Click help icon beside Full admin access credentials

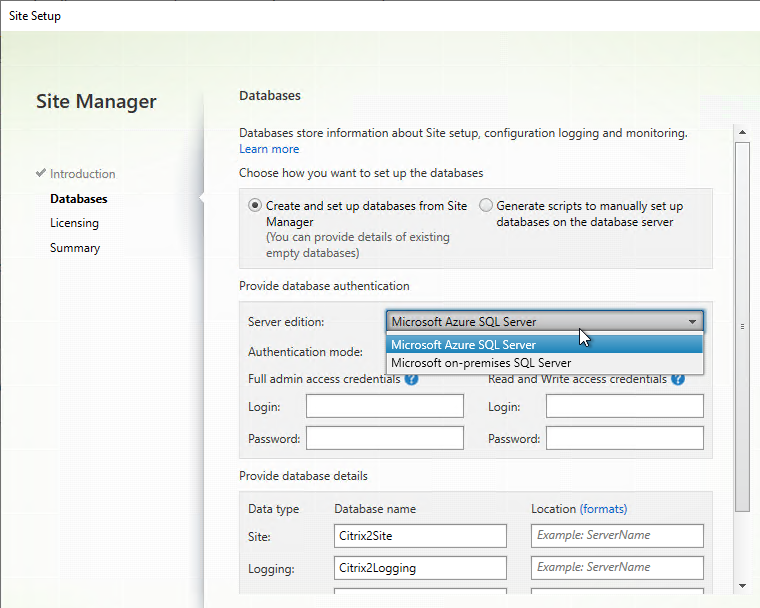point(411,379)
